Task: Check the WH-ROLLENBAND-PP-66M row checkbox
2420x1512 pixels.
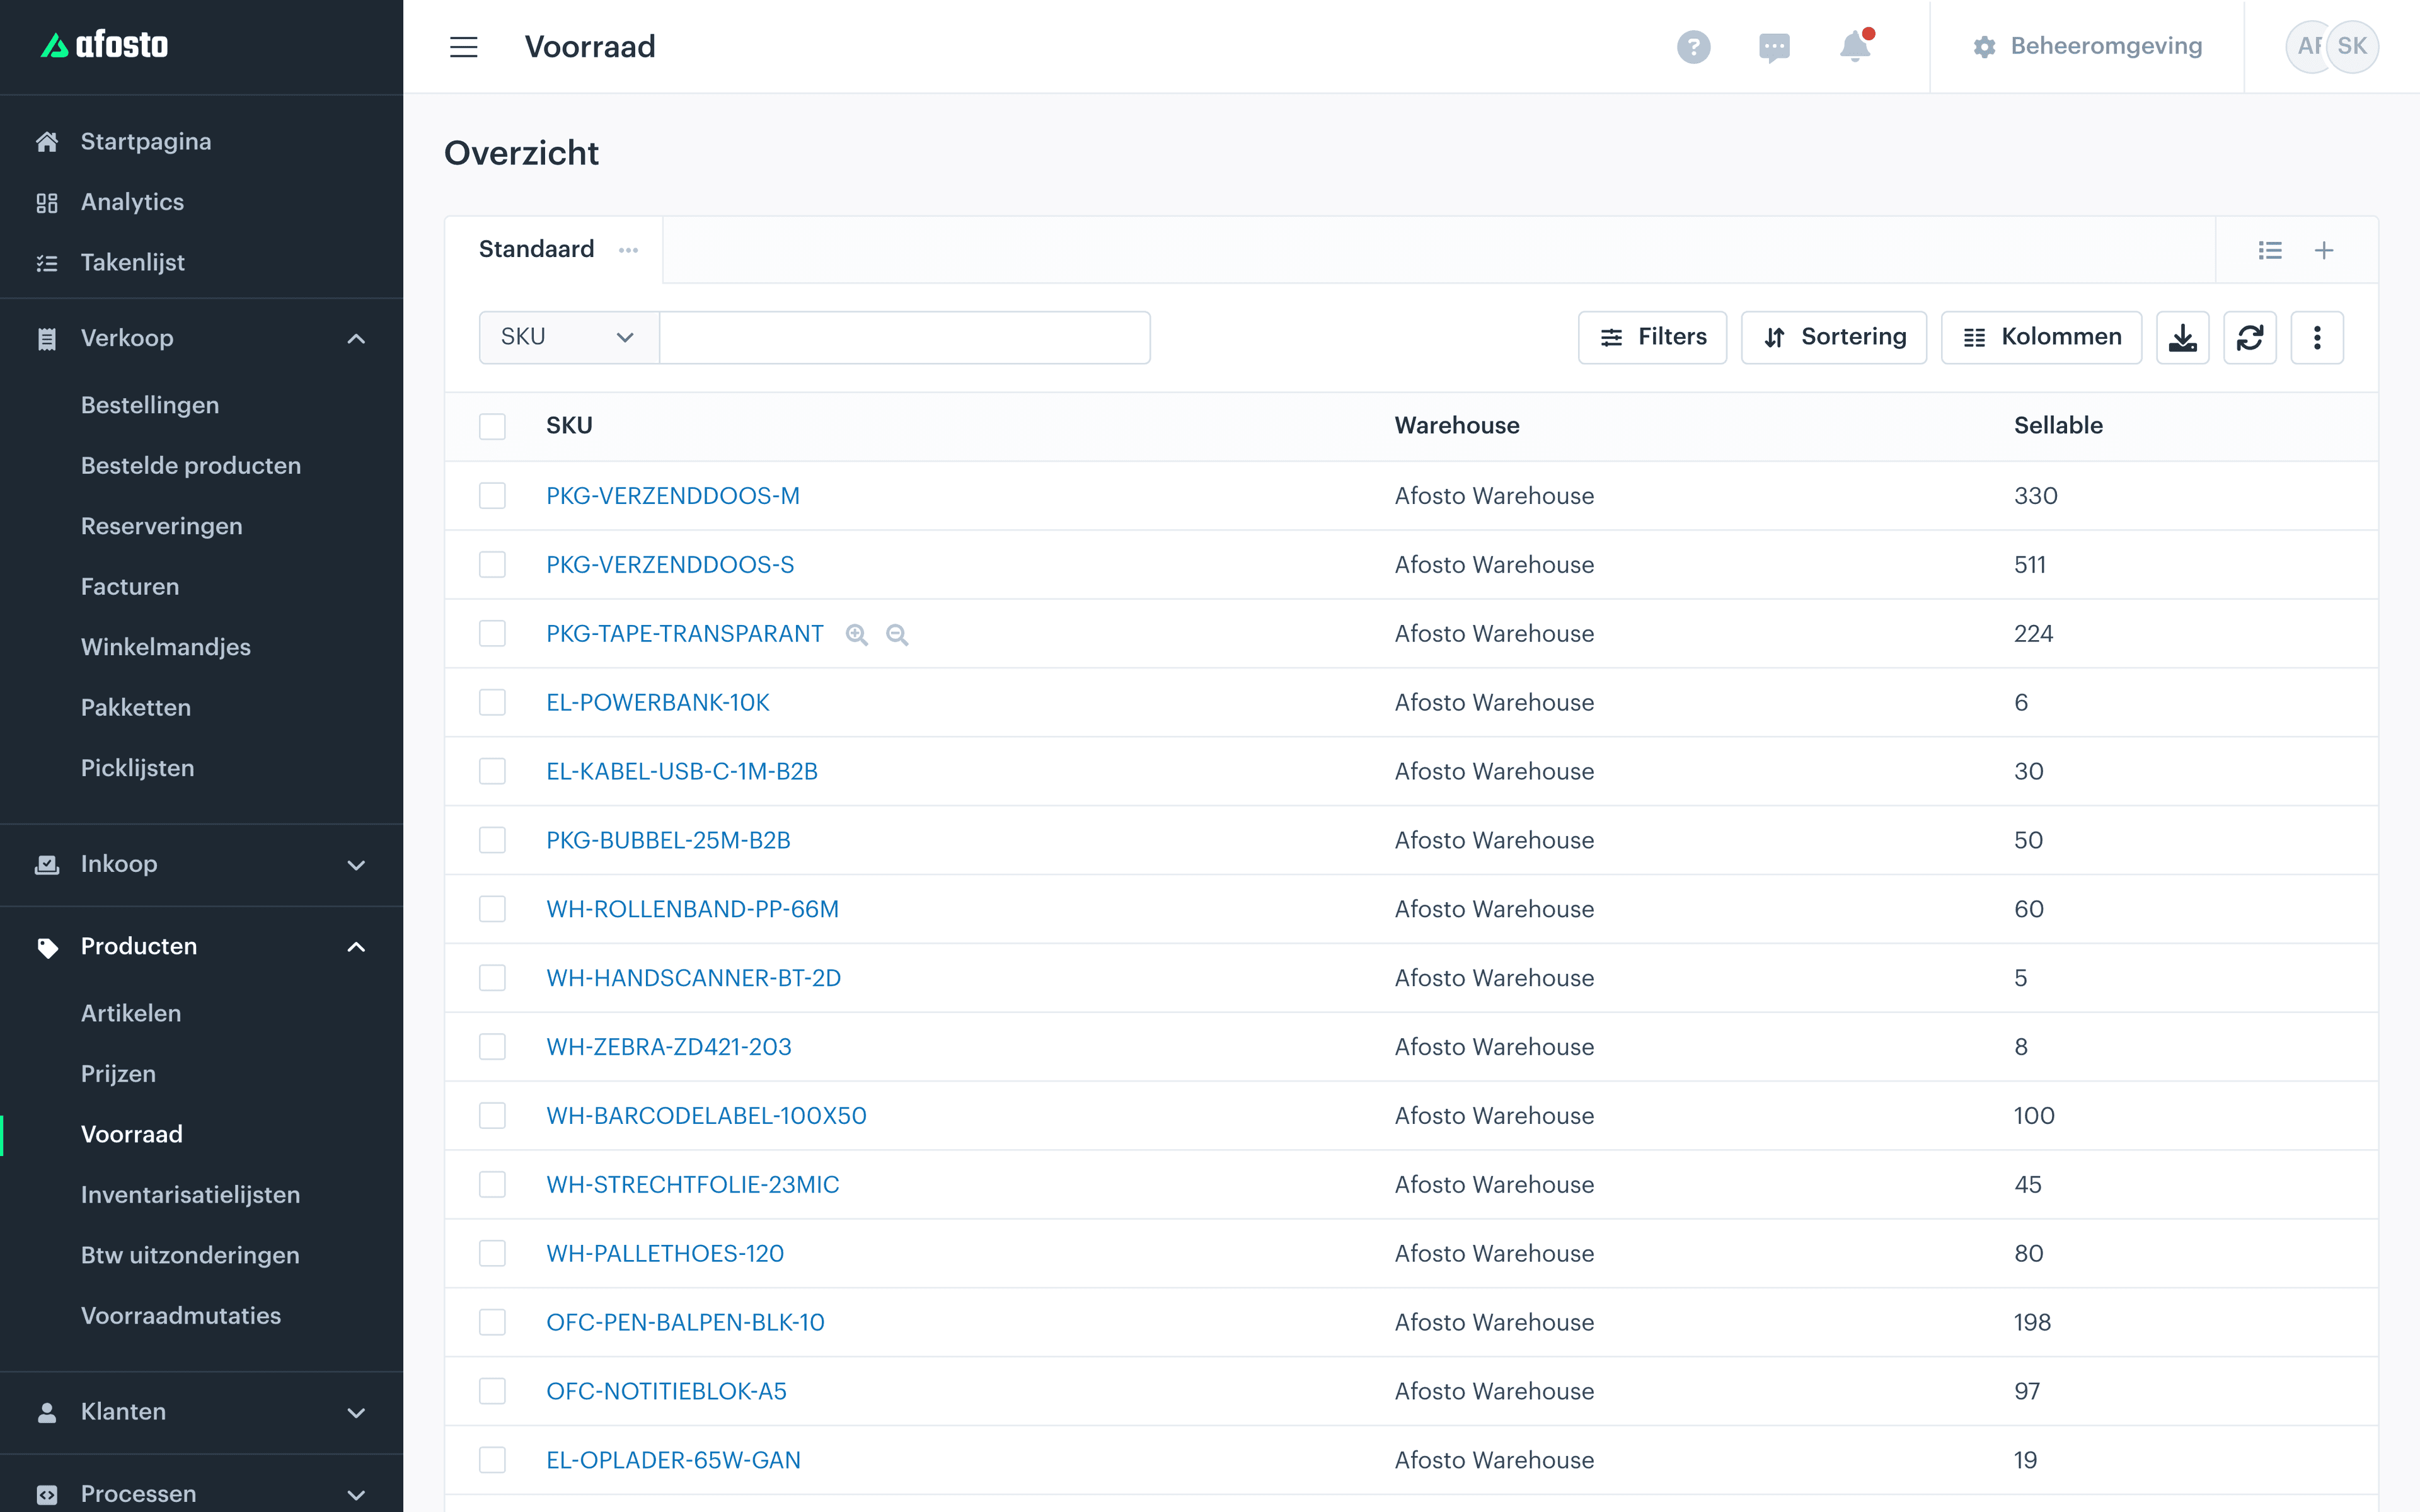Action: click(x=492, y=909)
